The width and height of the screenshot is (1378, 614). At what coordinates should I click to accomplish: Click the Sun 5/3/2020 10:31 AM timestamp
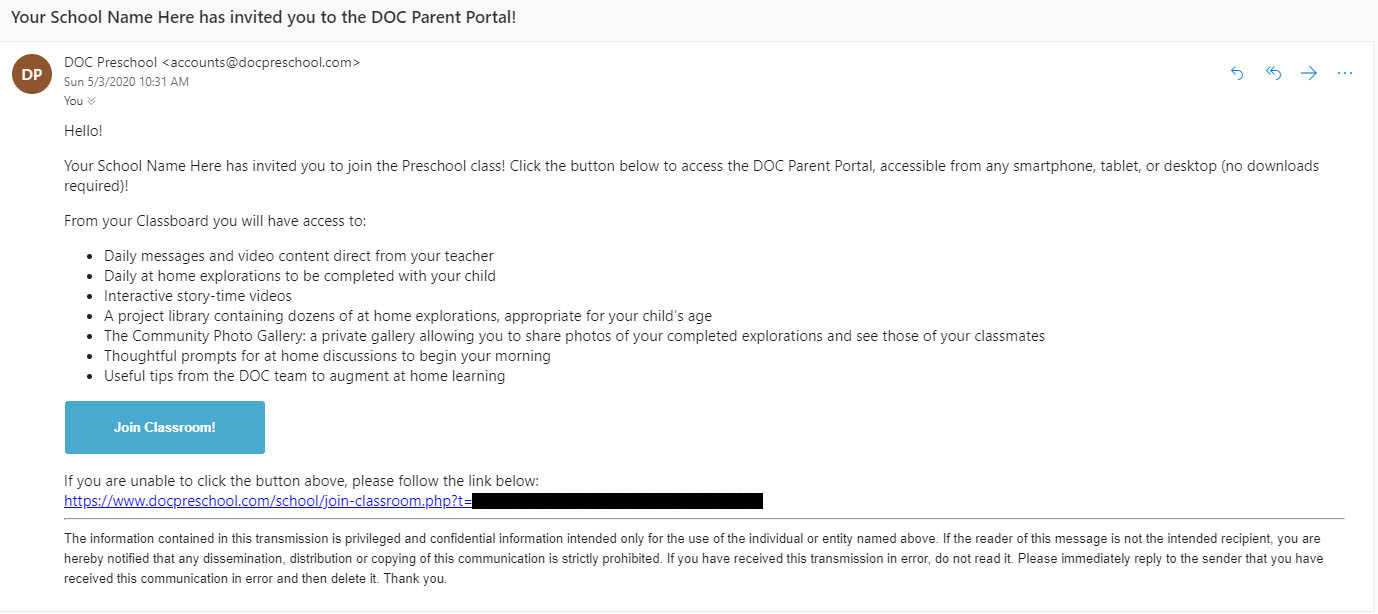click(x=126, y=82)
